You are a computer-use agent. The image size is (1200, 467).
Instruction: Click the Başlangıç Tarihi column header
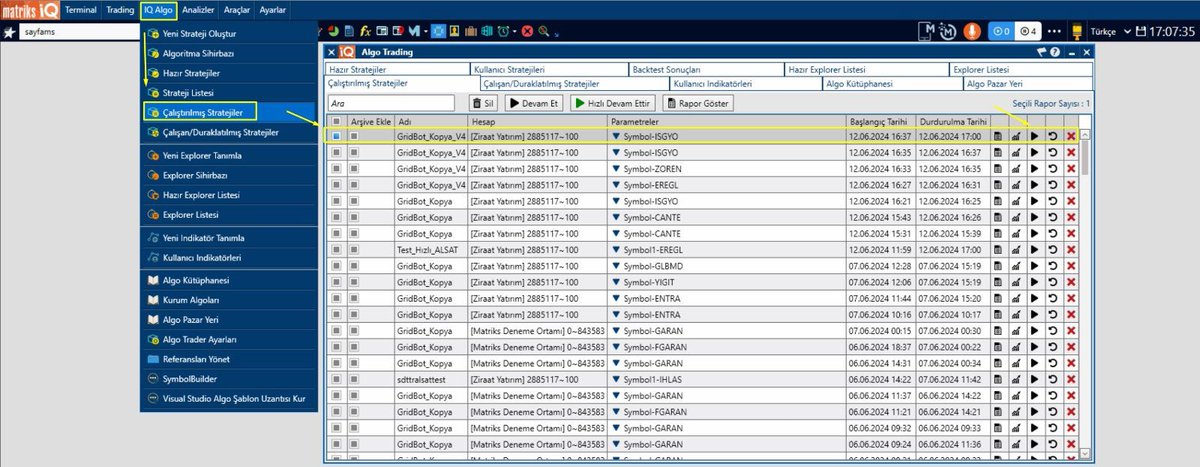(x=880, y=120)
